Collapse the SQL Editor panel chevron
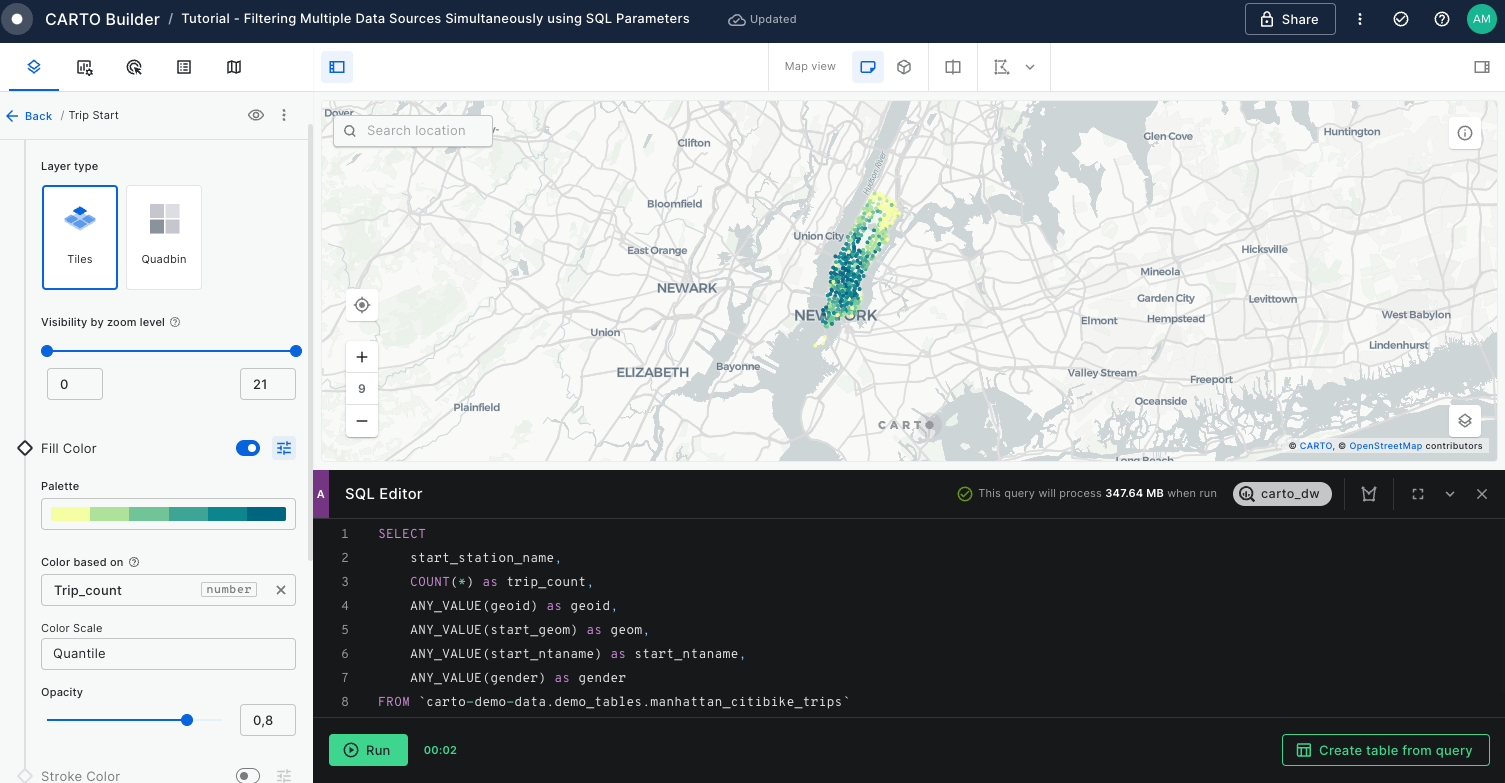The image size is (1505, 783). pos(1450,494)
